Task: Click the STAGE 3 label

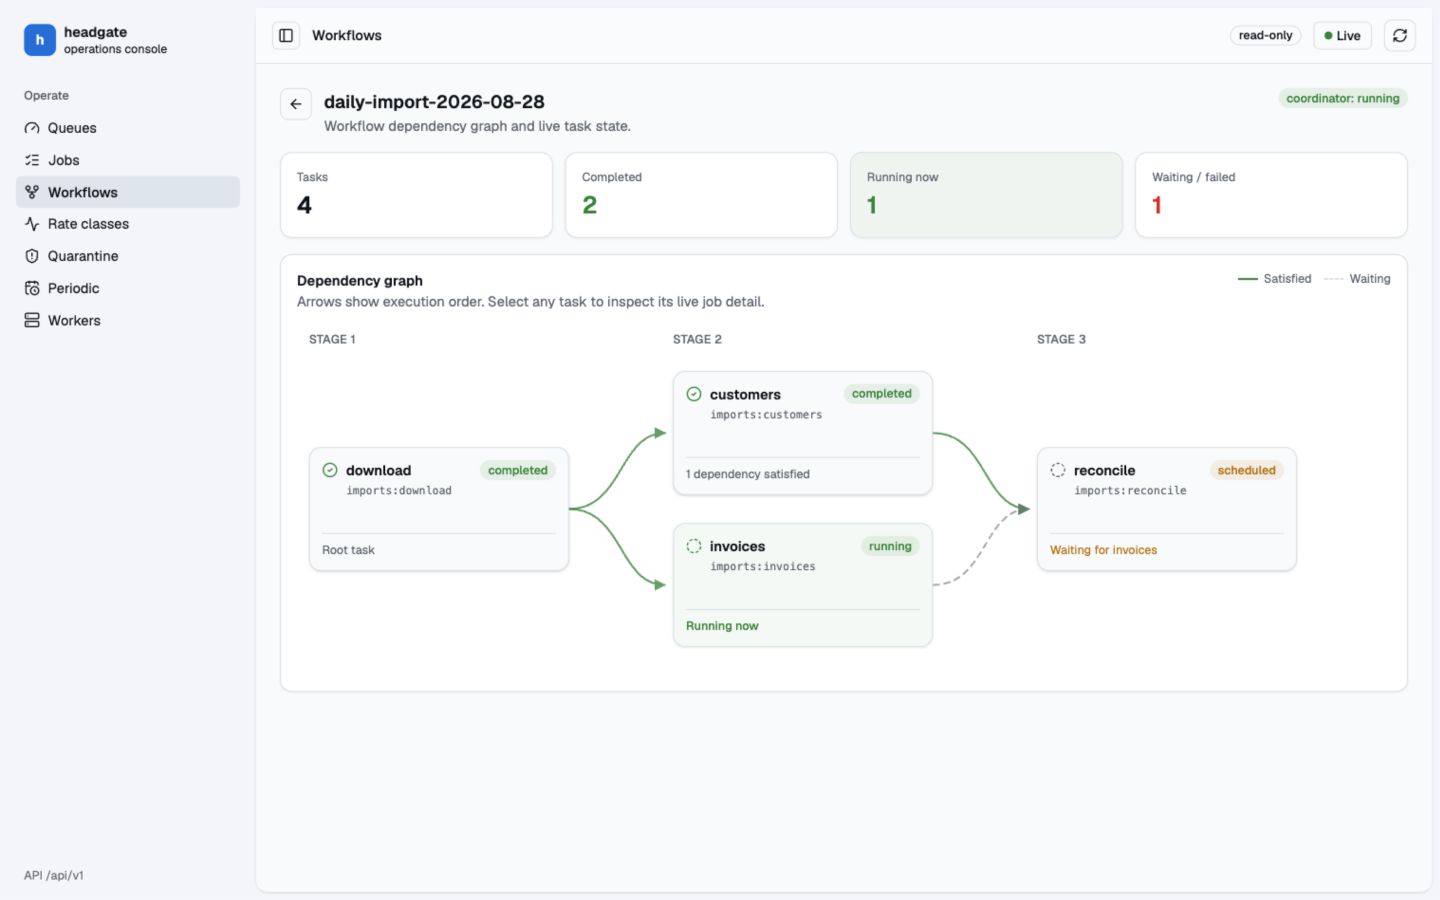Action: coord(1061,340)
